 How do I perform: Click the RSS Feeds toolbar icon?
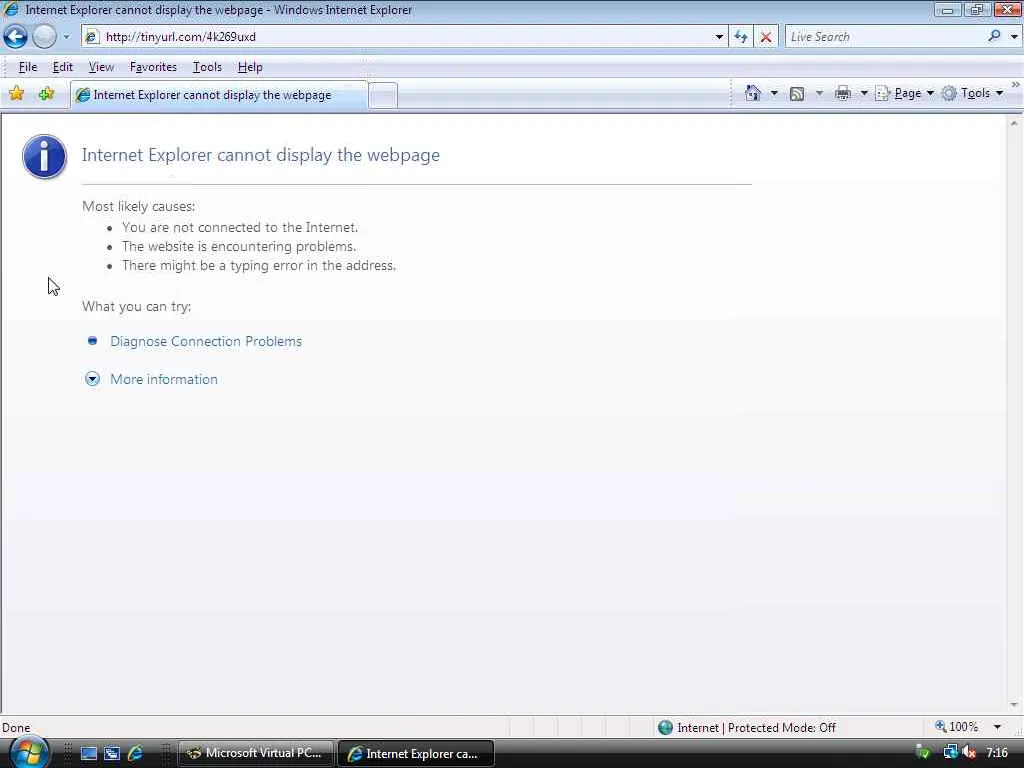(797, 93)
